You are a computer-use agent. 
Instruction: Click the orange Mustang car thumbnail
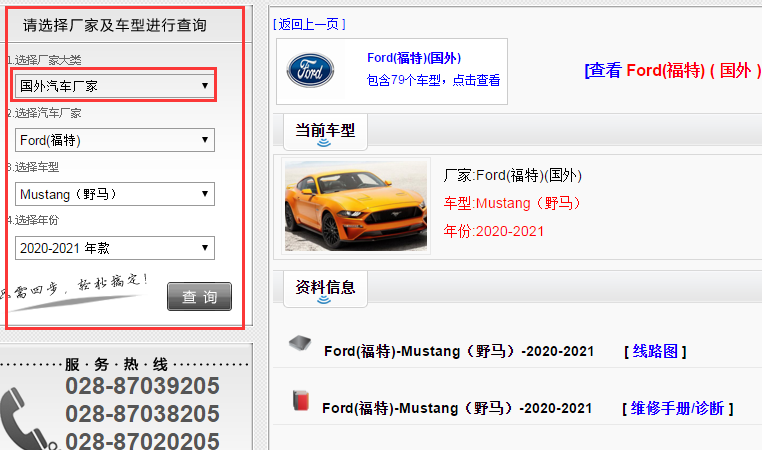coord(356,206)
